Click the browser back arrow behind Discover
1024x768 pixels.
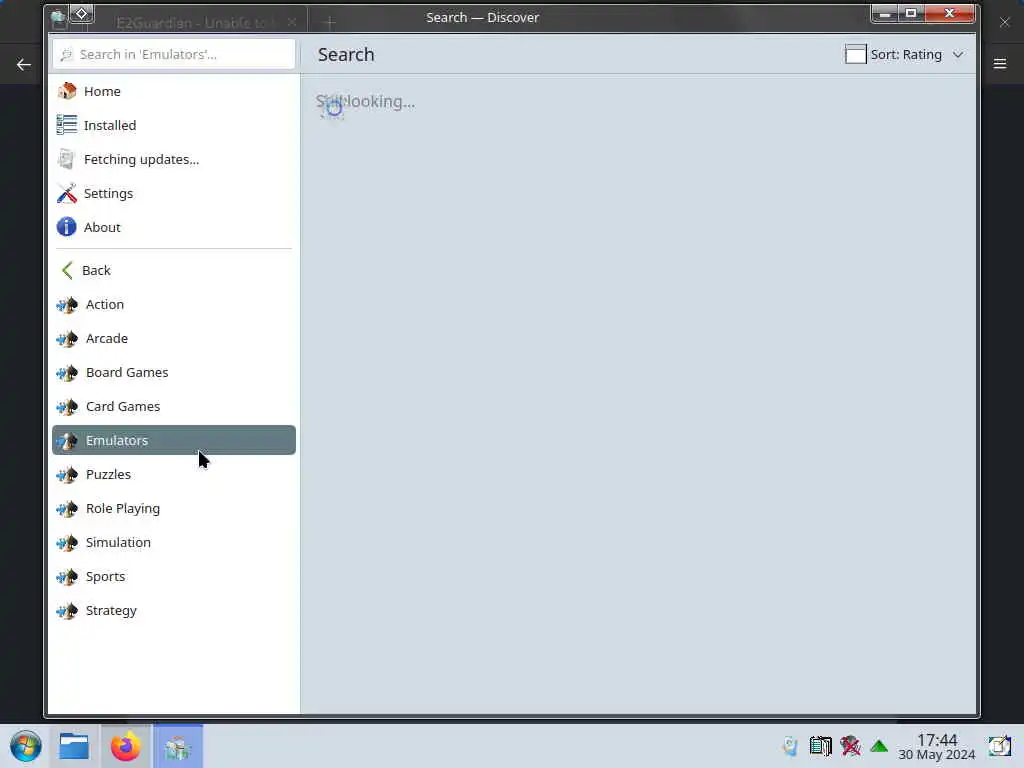tap(24, 65)
